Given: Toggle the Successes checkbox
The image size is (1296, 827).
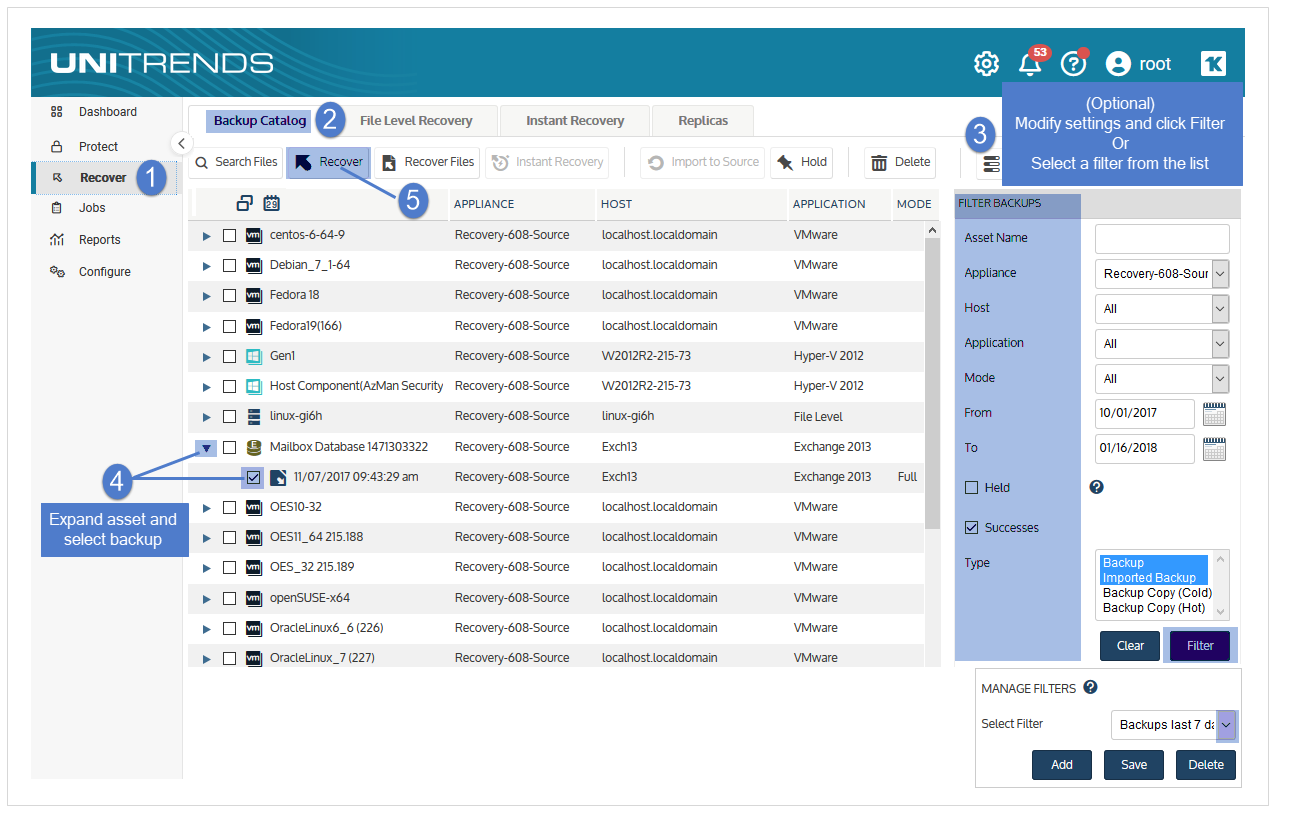Looking at the screenshot, I should [971, 528].
